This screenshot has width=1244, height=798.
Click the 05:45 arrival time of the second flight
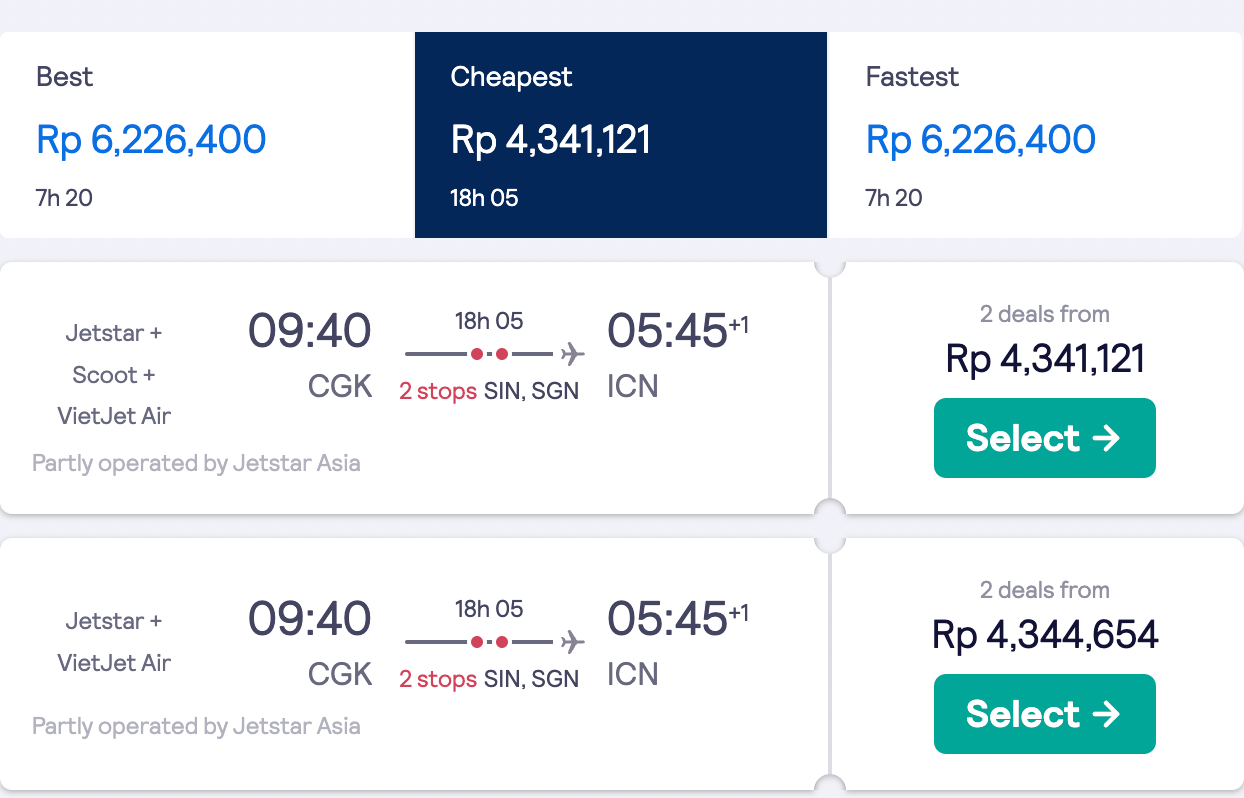[667, 620]
